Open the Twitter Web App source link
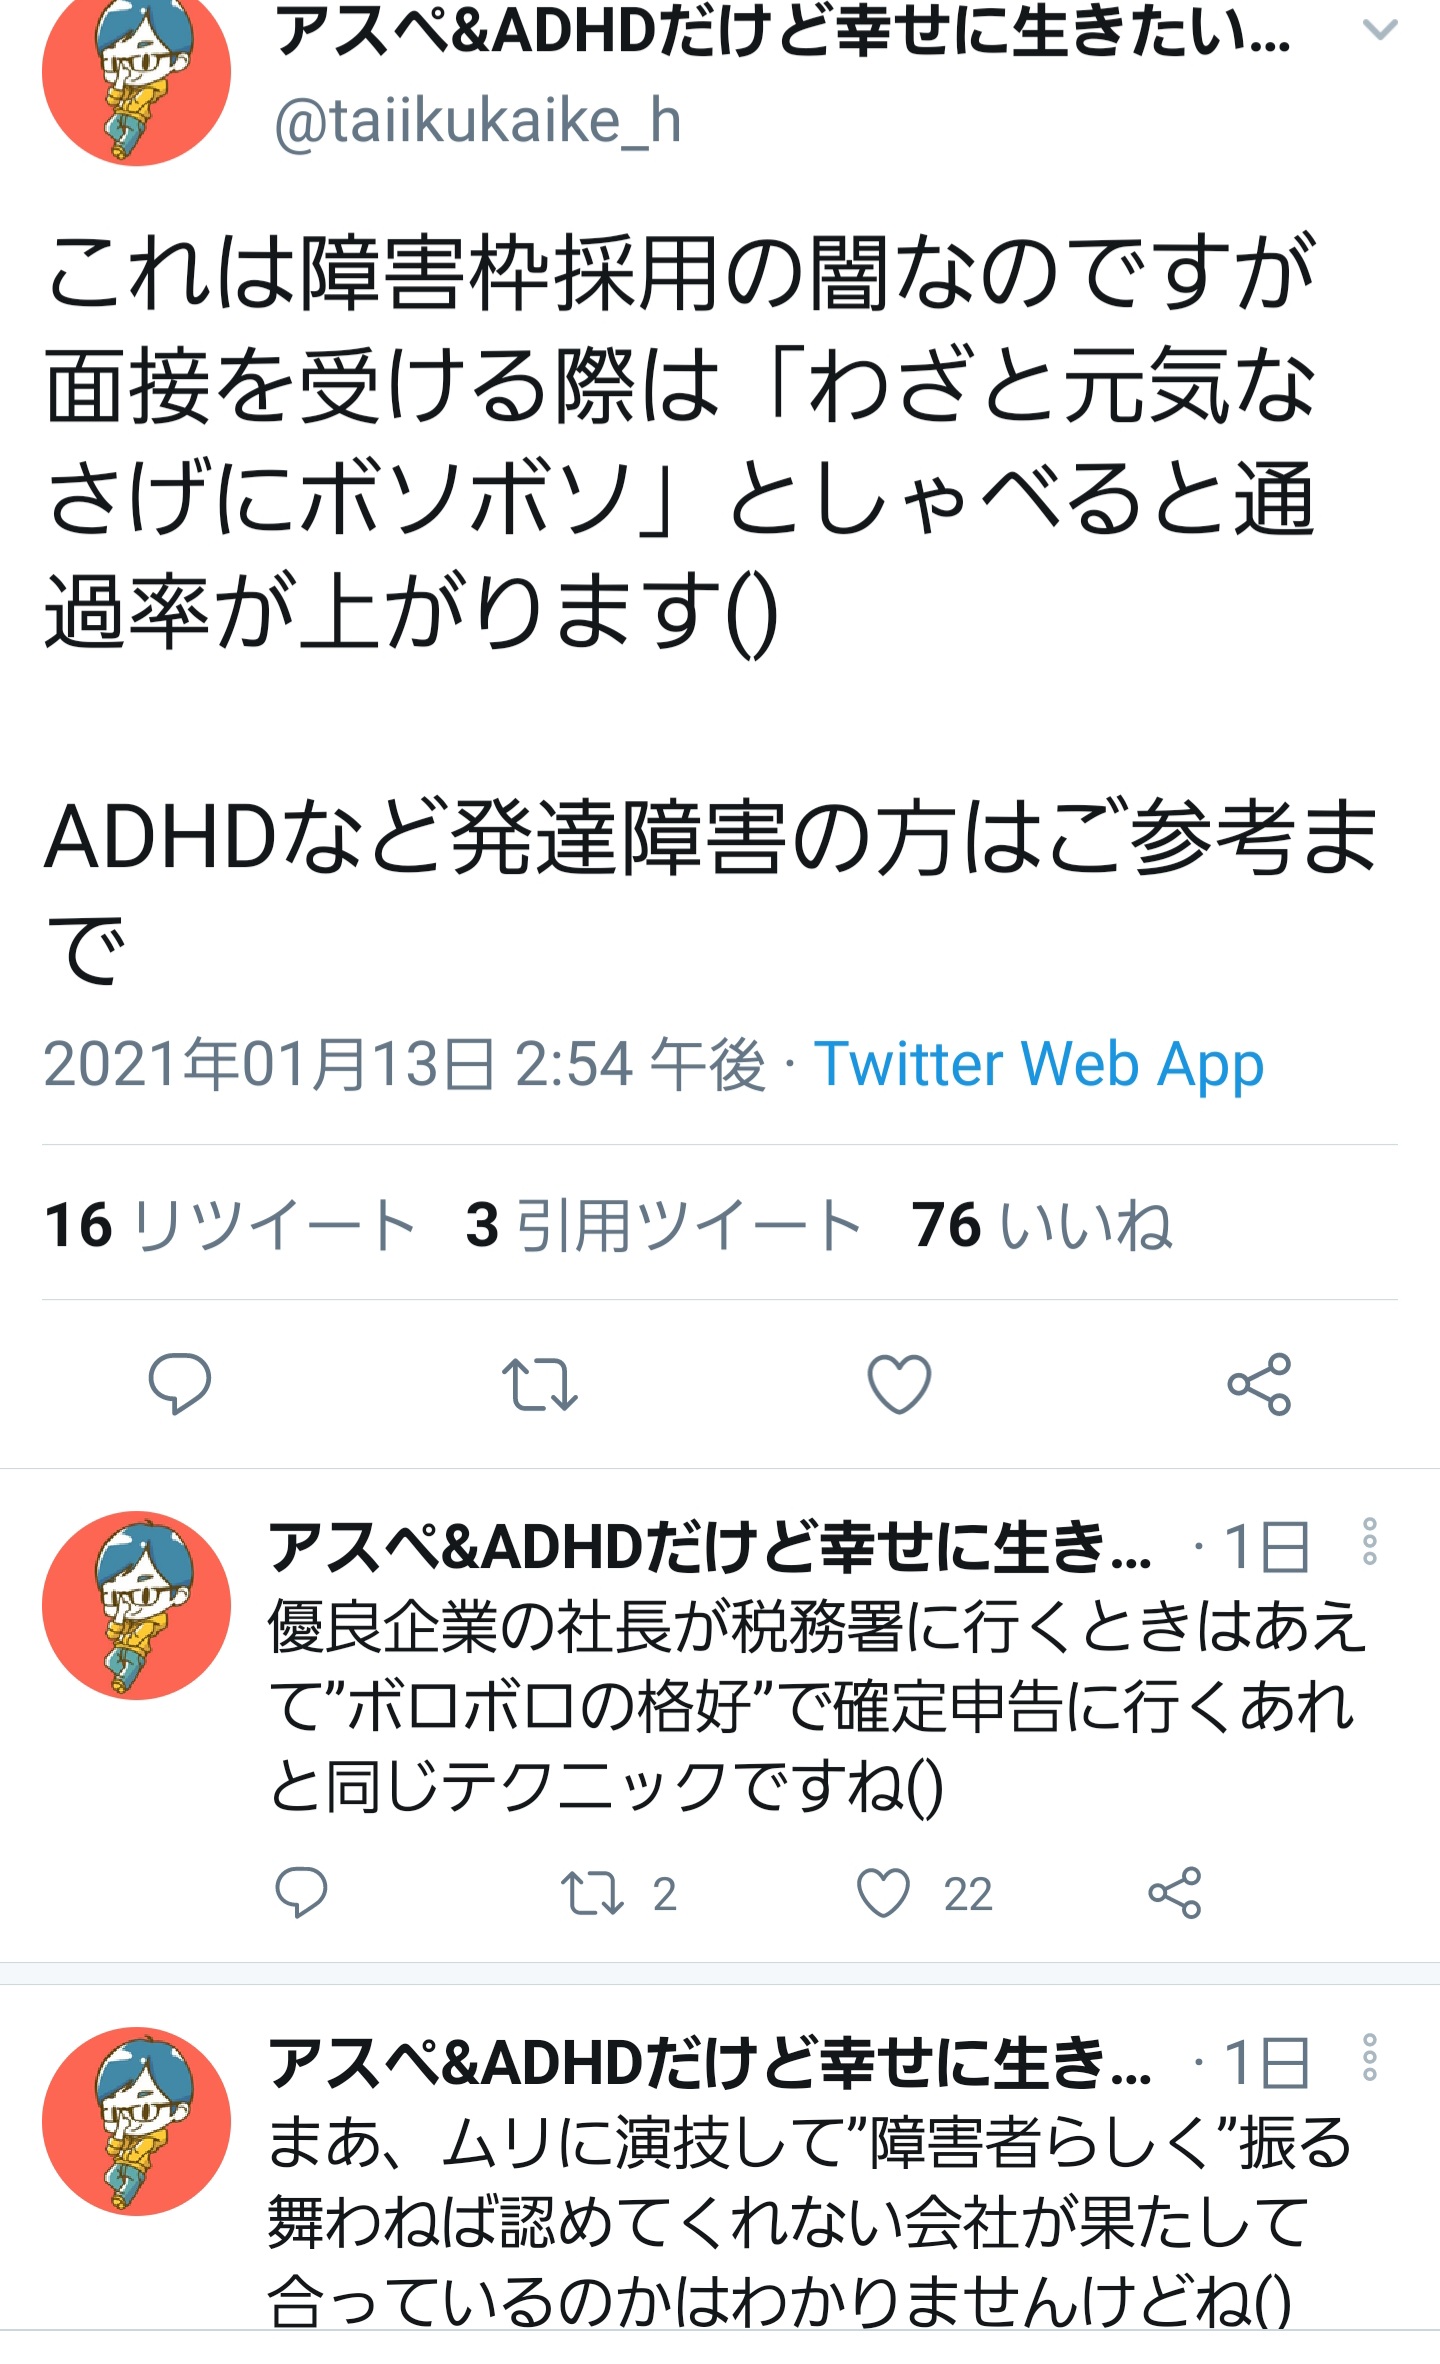1440x2364 pixels. coord(1039,1064)
